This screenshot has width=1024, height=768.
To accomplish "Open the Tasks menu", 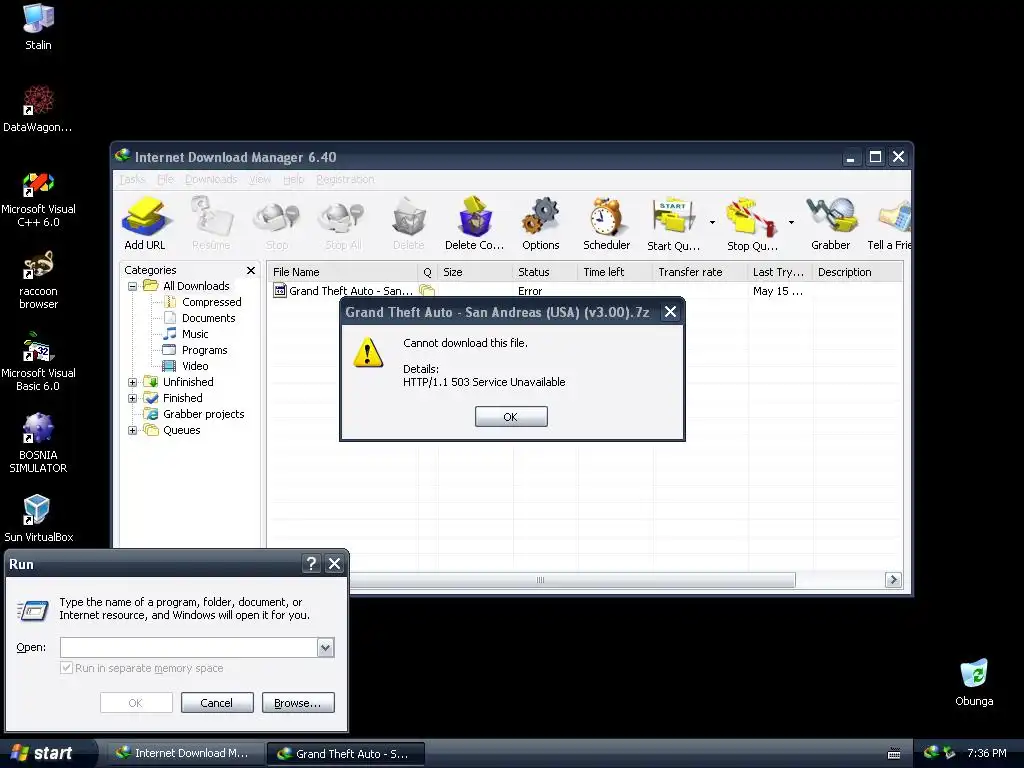I will coord(132,180).
